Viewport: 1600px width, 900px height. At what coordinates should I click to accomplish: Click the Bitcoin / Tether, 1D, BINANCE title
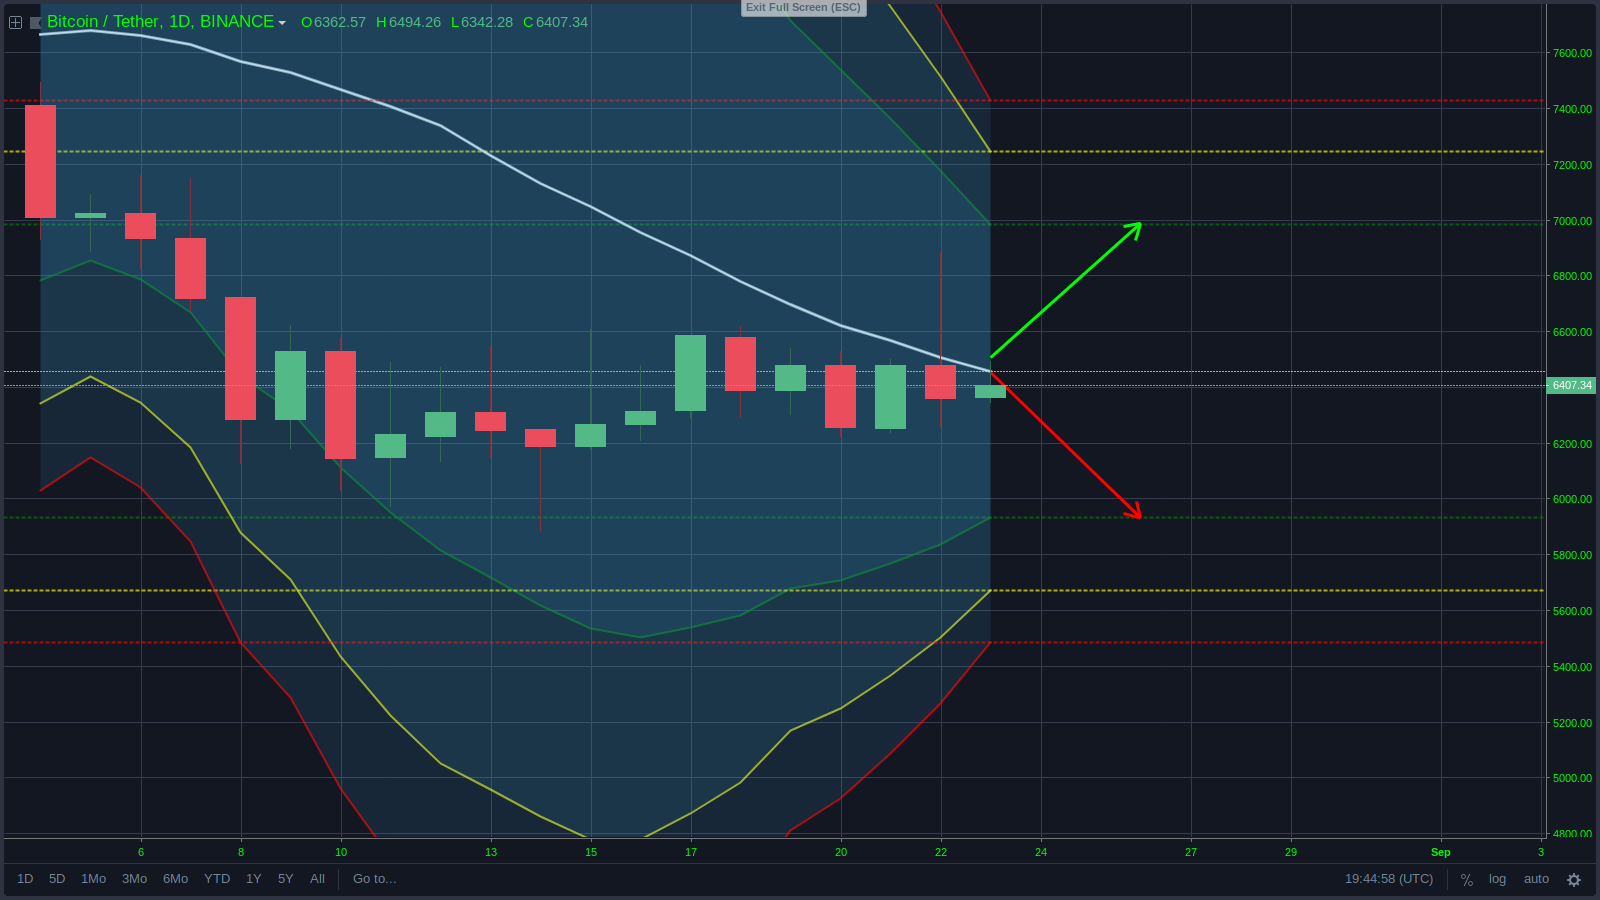[x=160, y=22]
